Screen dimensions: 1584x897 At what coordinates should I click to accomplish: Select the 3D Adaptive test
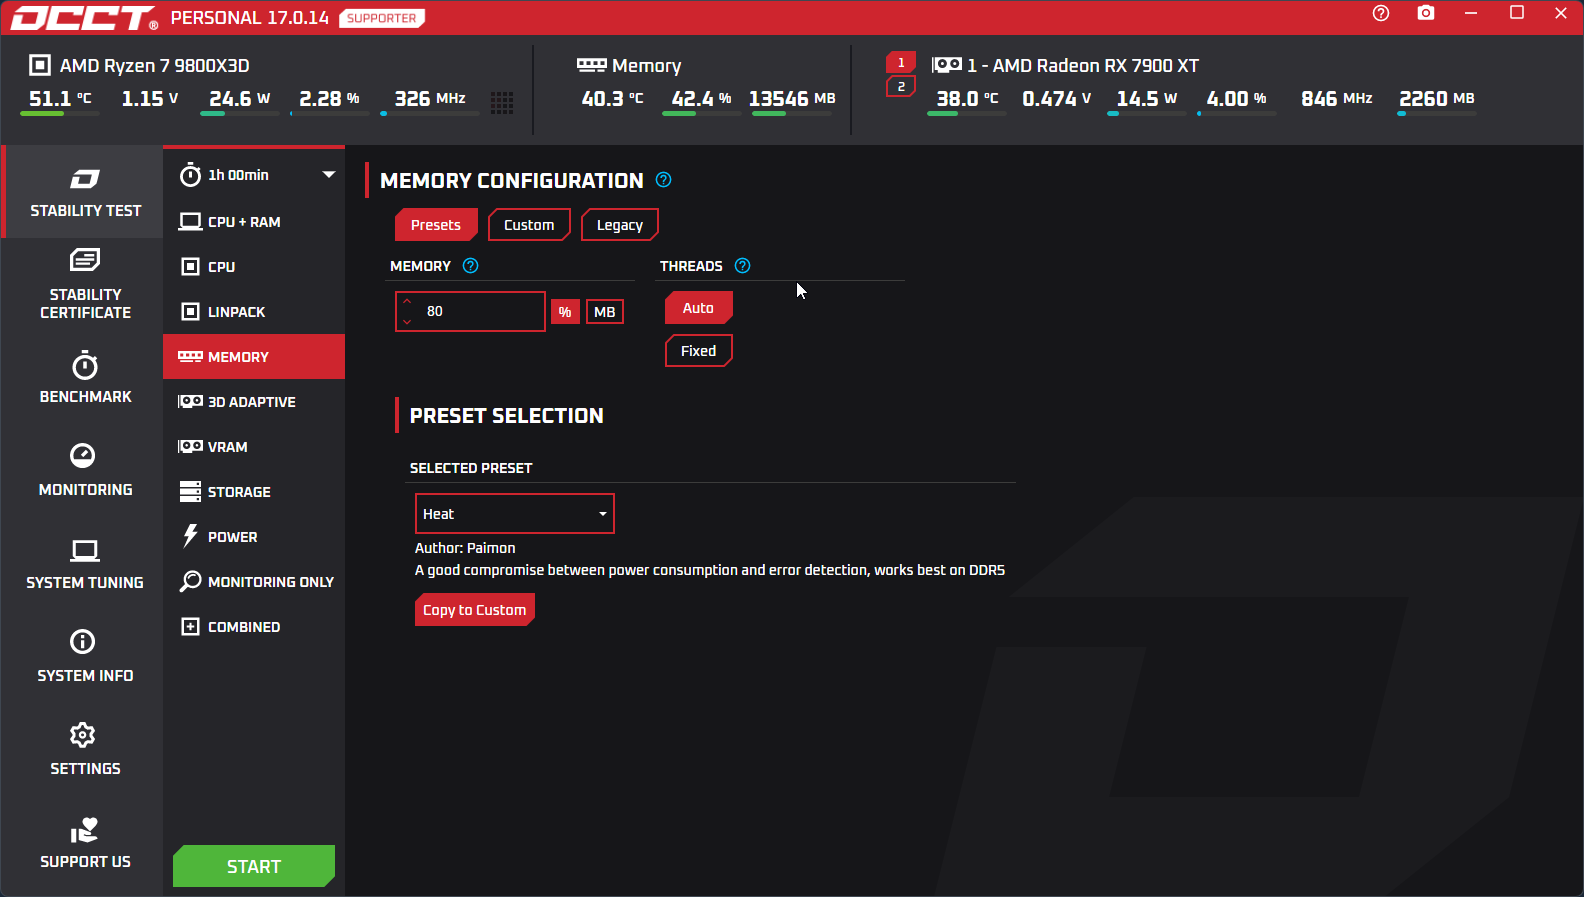(254, 402)
